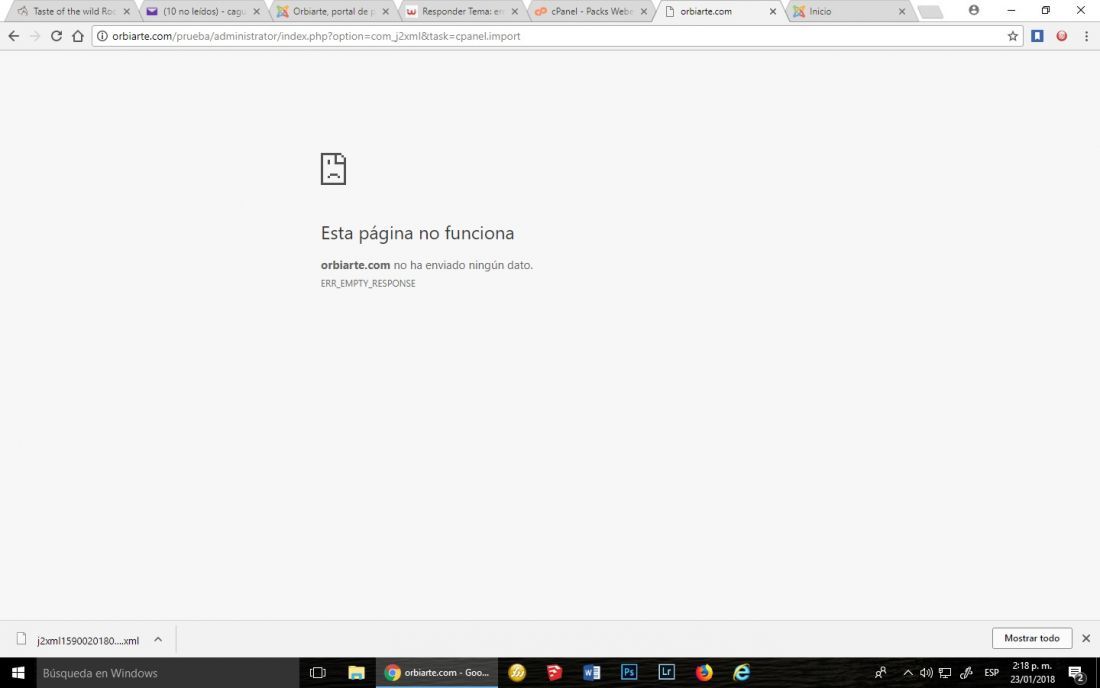
Task: Open the pen workspace tray icon
Action: click(x=966, y=673)
